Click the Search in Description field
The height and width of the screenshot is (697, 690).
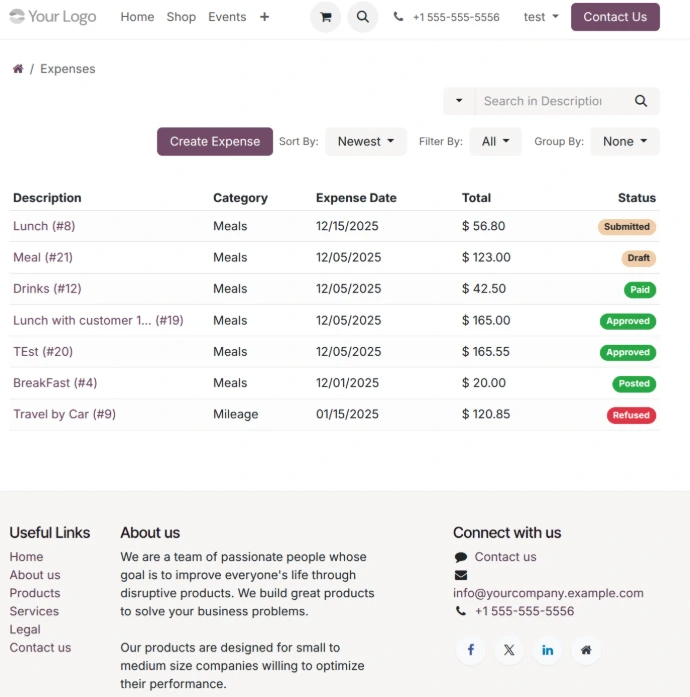tap(545, 101)
